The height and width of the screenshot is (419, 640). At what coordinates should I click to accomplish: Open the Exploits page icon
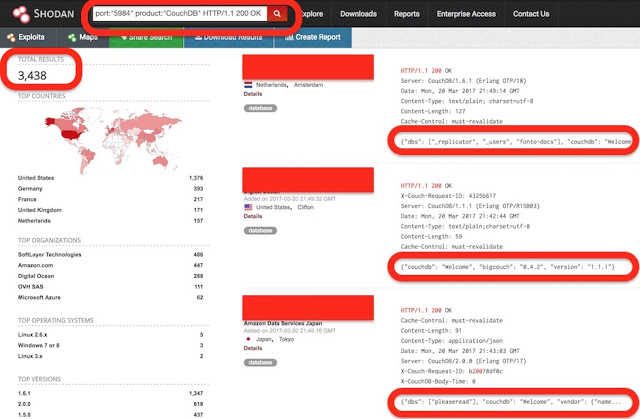click(x=10, y=37)
